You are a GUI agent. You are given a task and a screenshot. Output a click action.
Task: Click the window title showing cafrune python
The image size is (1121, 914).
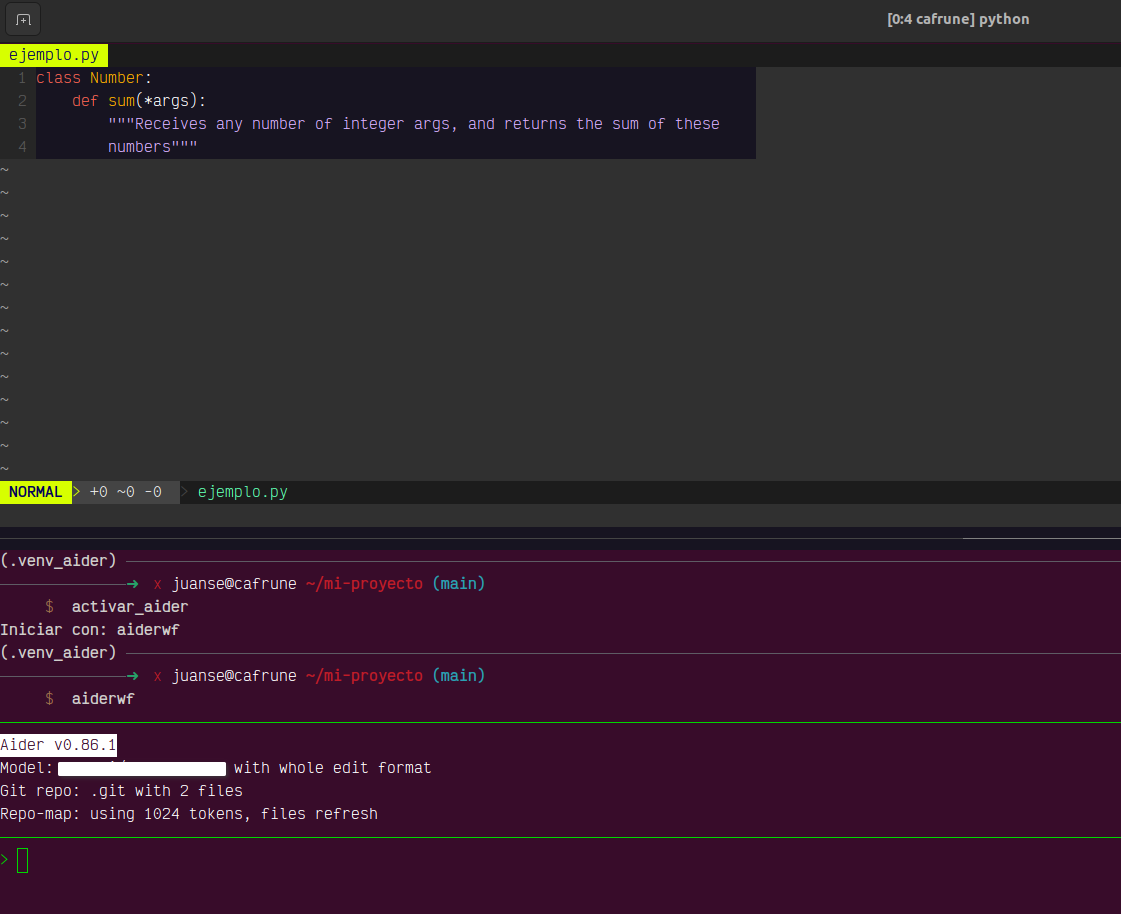click(957, 19)
